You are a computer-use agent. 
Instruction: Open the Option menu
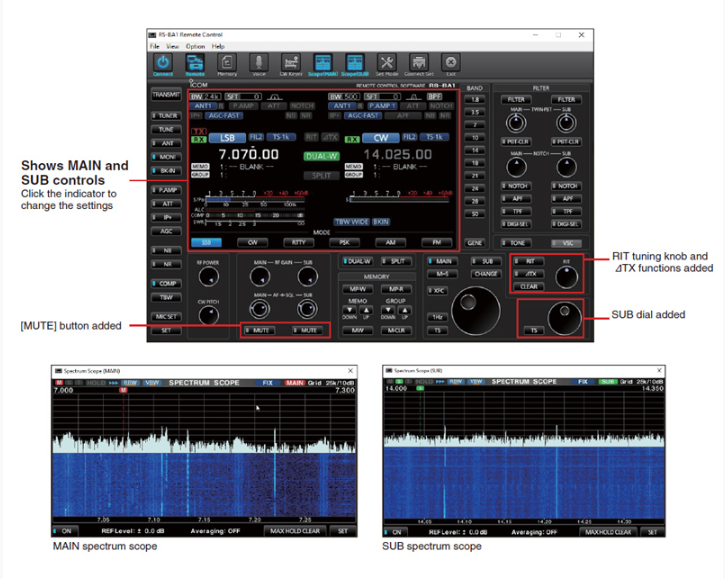[195, 46]
